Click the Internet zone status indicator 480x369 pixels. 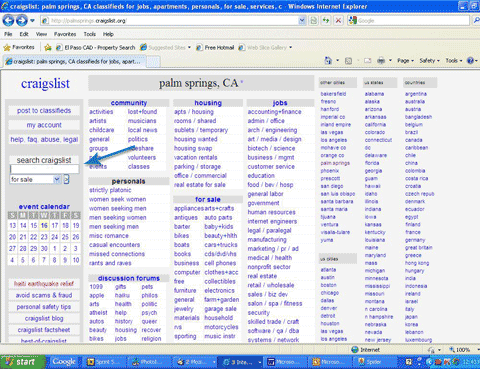(x=366, y=350)
